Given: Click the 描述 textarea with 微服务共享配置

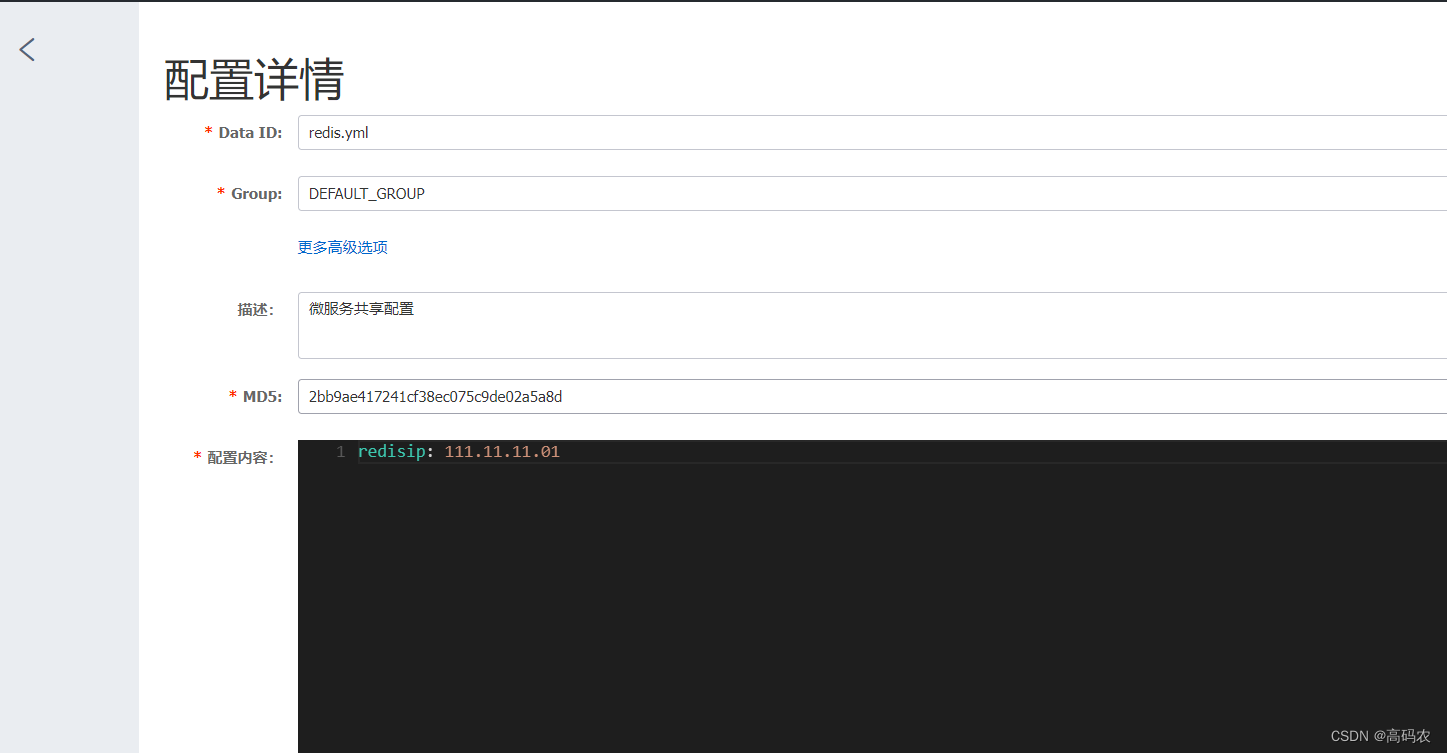Looking at the screenshot, I should click(x=872, y=325).
